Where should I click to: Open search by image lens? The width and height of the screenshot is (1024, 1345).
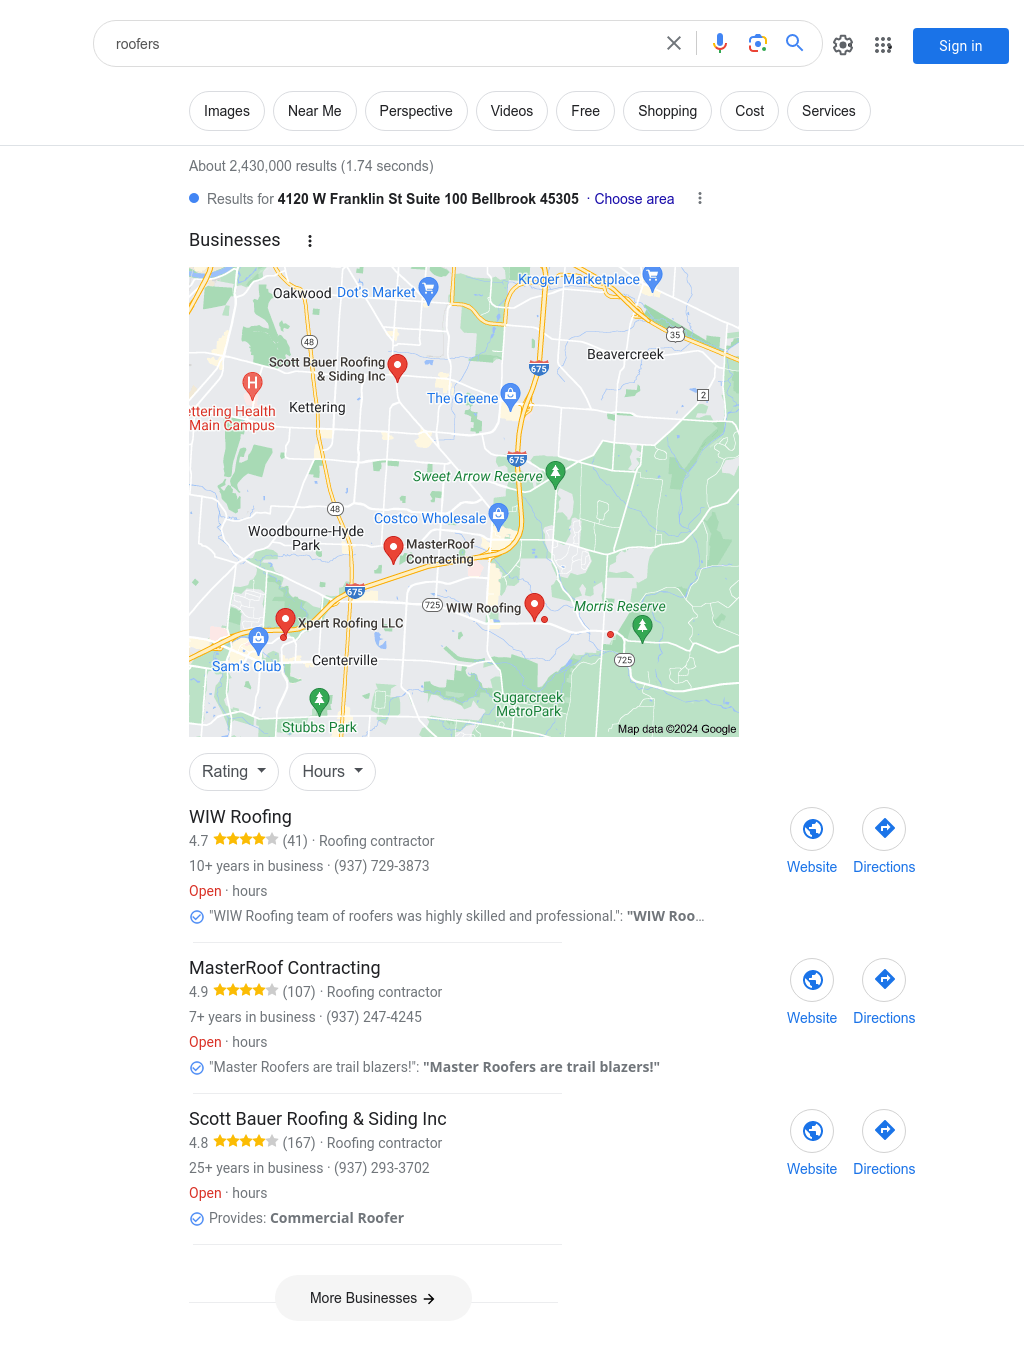click(758, 43)
